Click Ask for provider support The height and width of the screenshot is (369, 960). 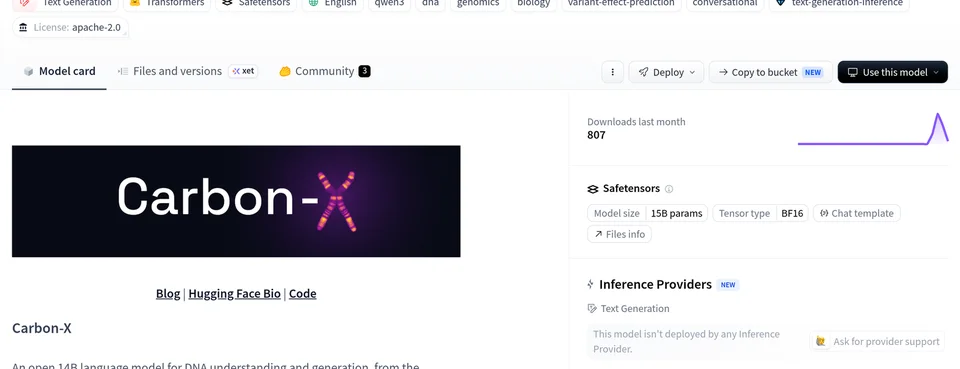pyautogui.click(x=877, y=341)
